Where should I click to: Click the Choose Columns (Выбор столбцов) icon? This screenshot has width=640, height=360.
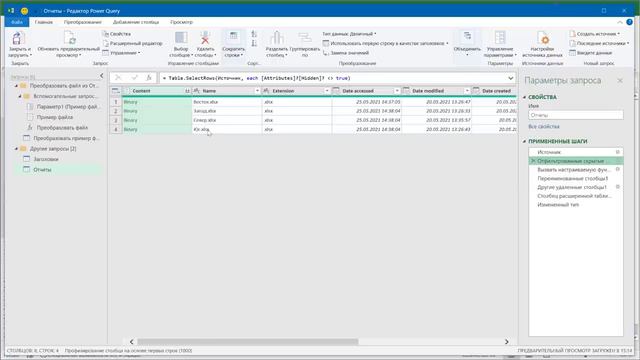(181, 38)
